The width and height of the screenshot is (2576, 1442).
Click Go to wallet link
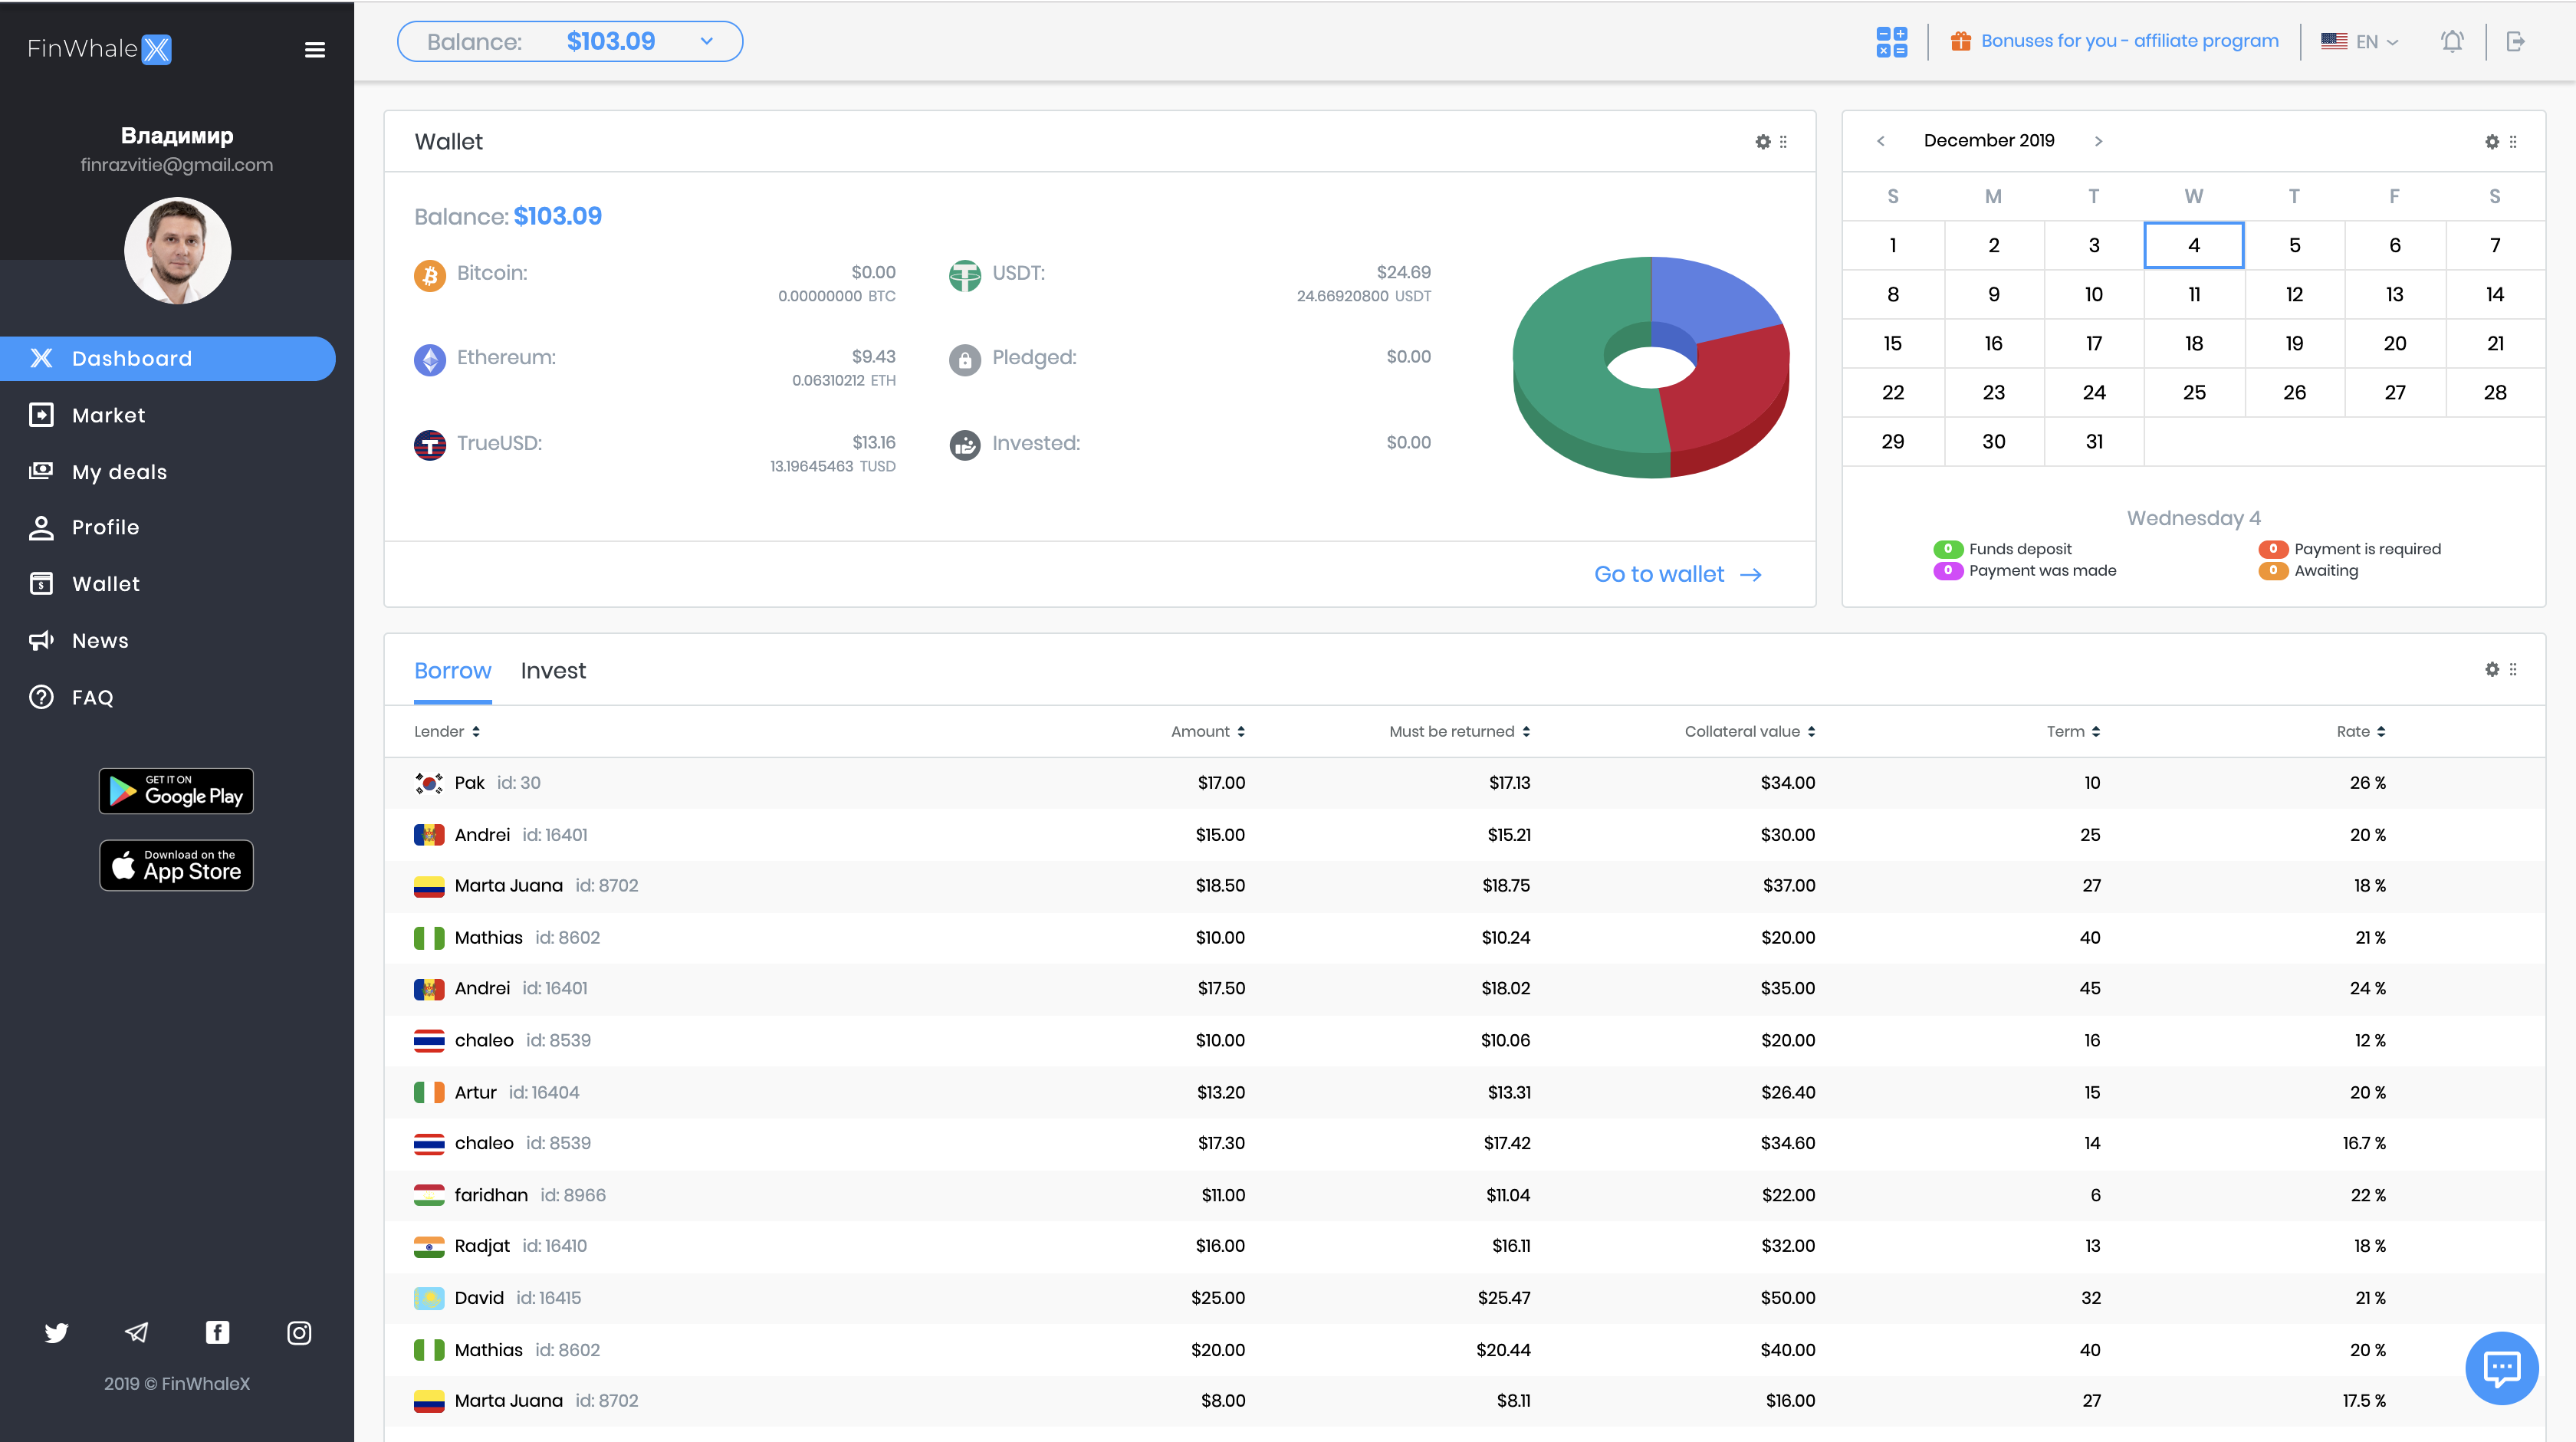pyautogui.click(x=1659, y=574)
